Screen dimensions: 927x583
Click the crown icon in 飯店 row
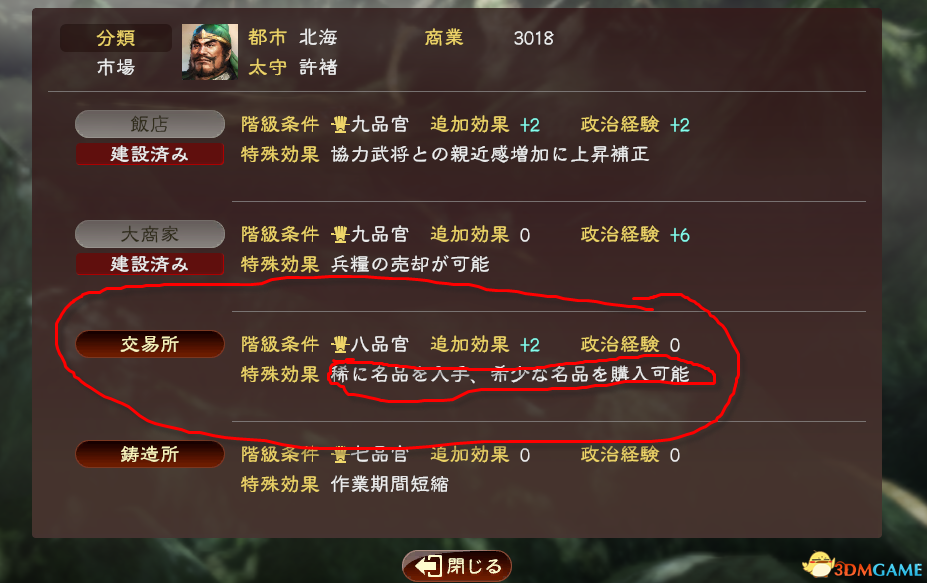340,124
